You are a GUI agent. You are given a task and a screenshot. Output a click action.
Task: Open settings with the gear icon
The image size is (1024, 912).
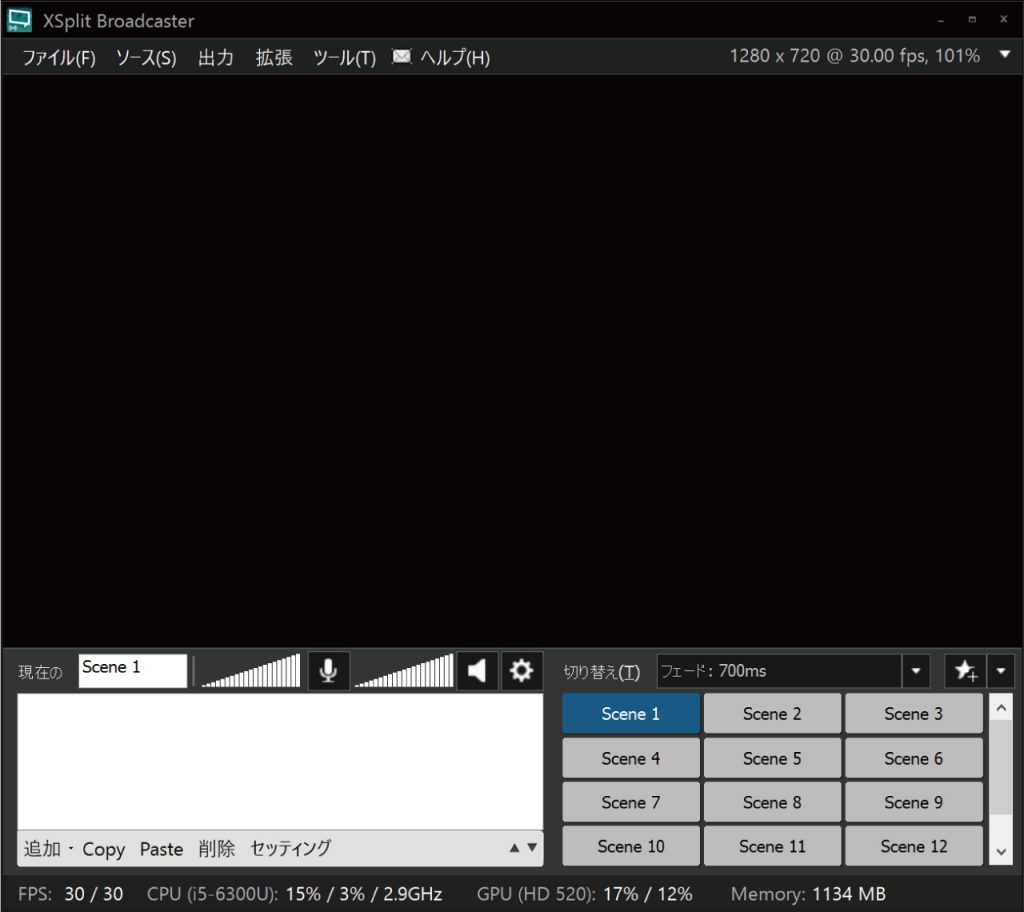pyautogui.click(x=521, y=671)
